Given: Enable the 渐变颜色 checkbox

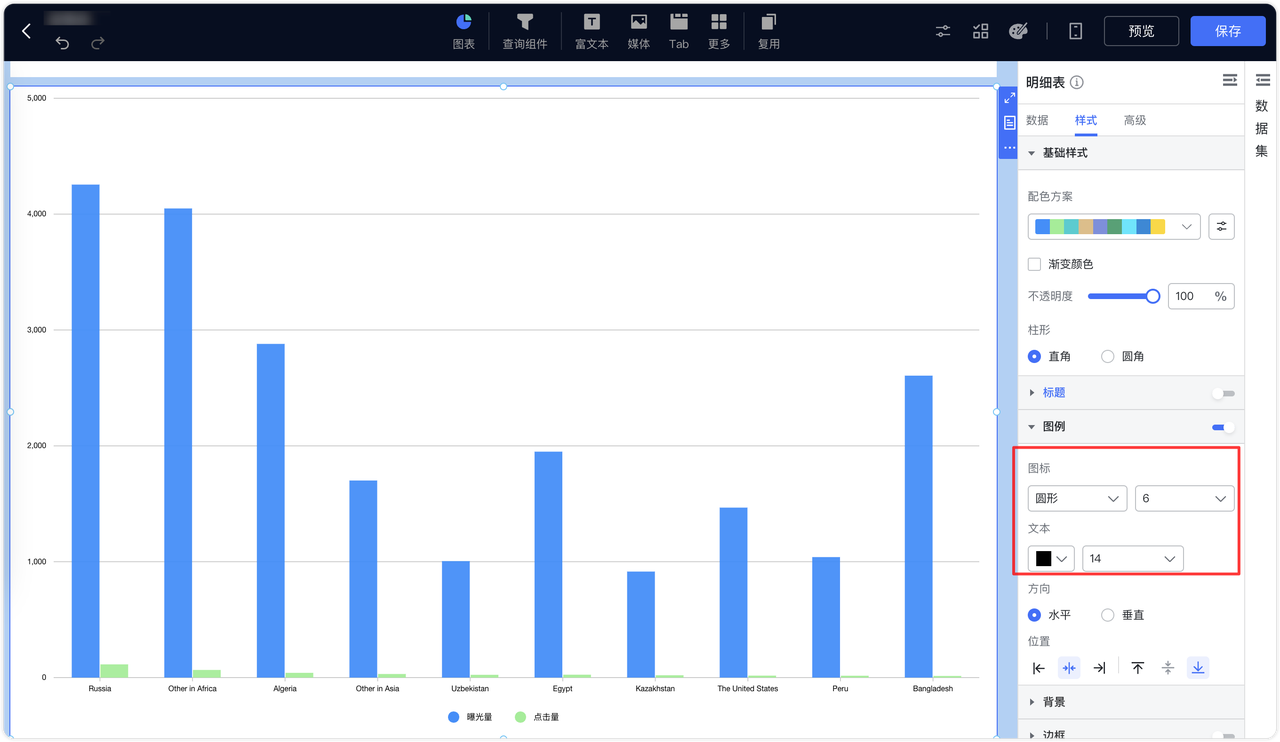Looking at the screenshot, I should (1035, 264).
